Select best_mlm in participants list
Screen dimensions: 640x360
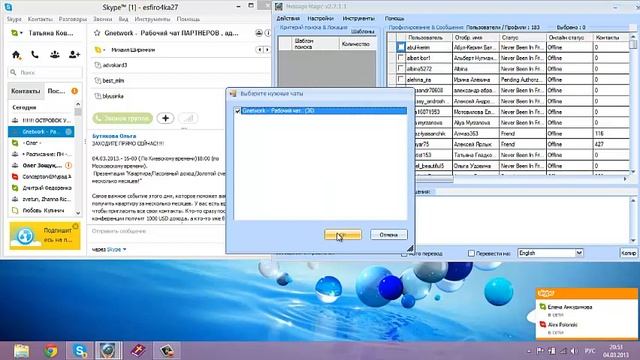click(x=109, y=80)
